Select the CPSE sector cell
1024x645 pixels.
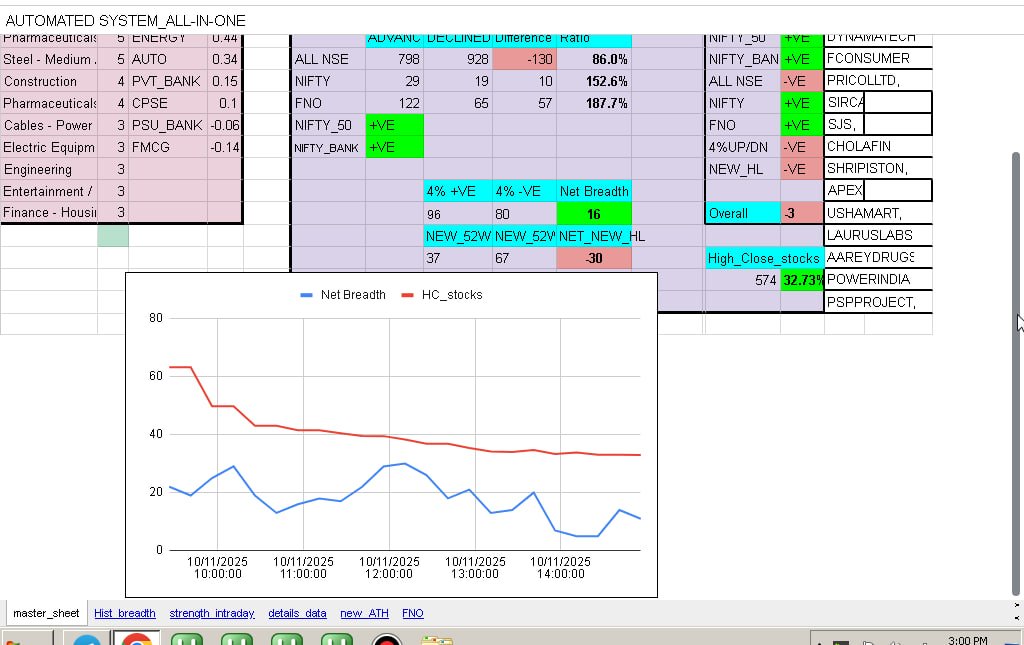168,103
